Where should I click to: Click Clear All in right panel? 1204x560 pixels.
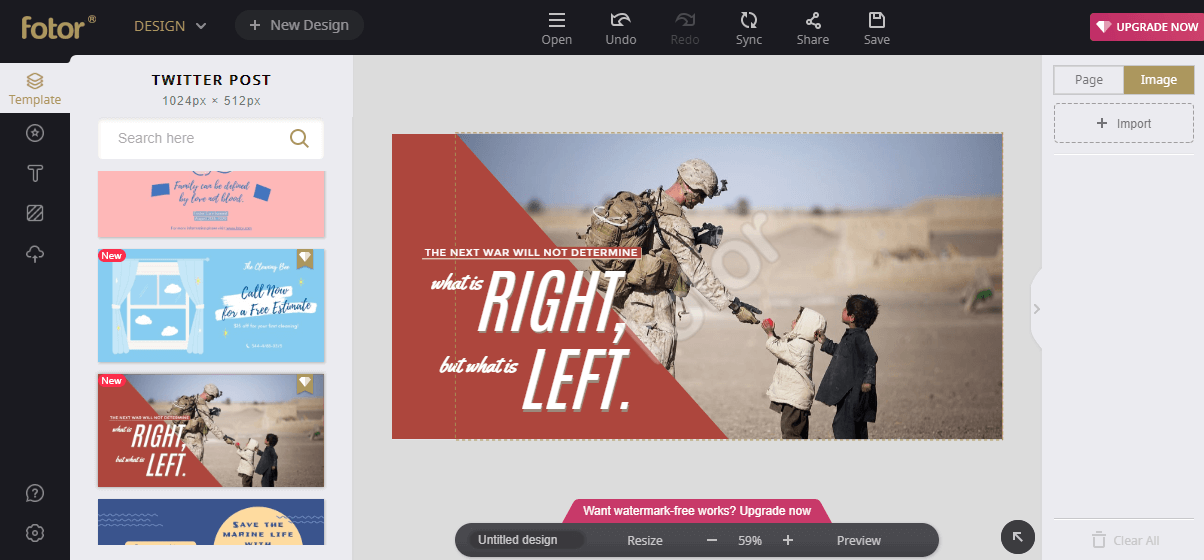click(x=1125, y=540)
